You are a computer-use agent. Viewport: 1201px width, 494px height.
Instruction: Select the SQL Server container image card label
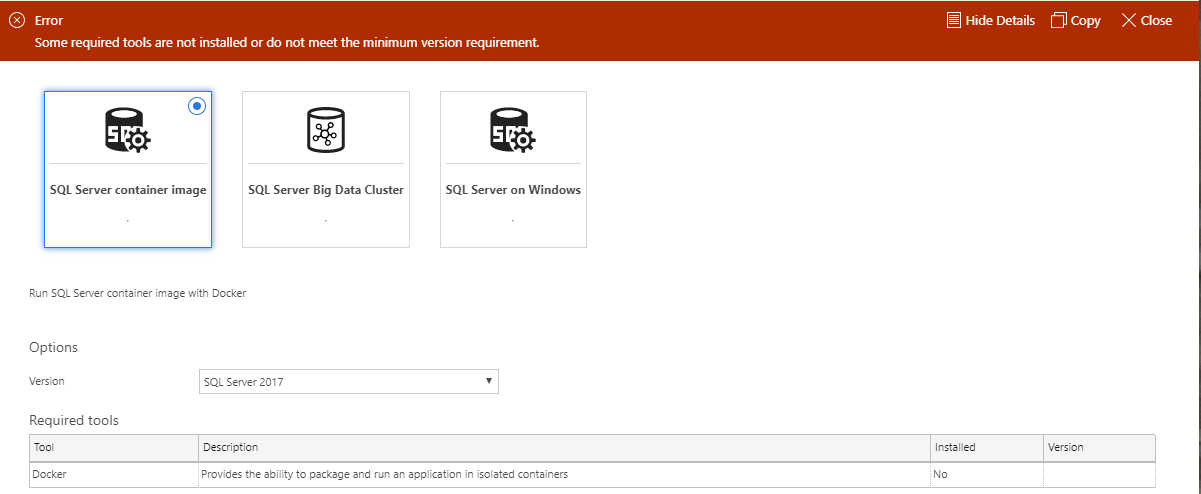pyautogui.click(x=128, y=190)
